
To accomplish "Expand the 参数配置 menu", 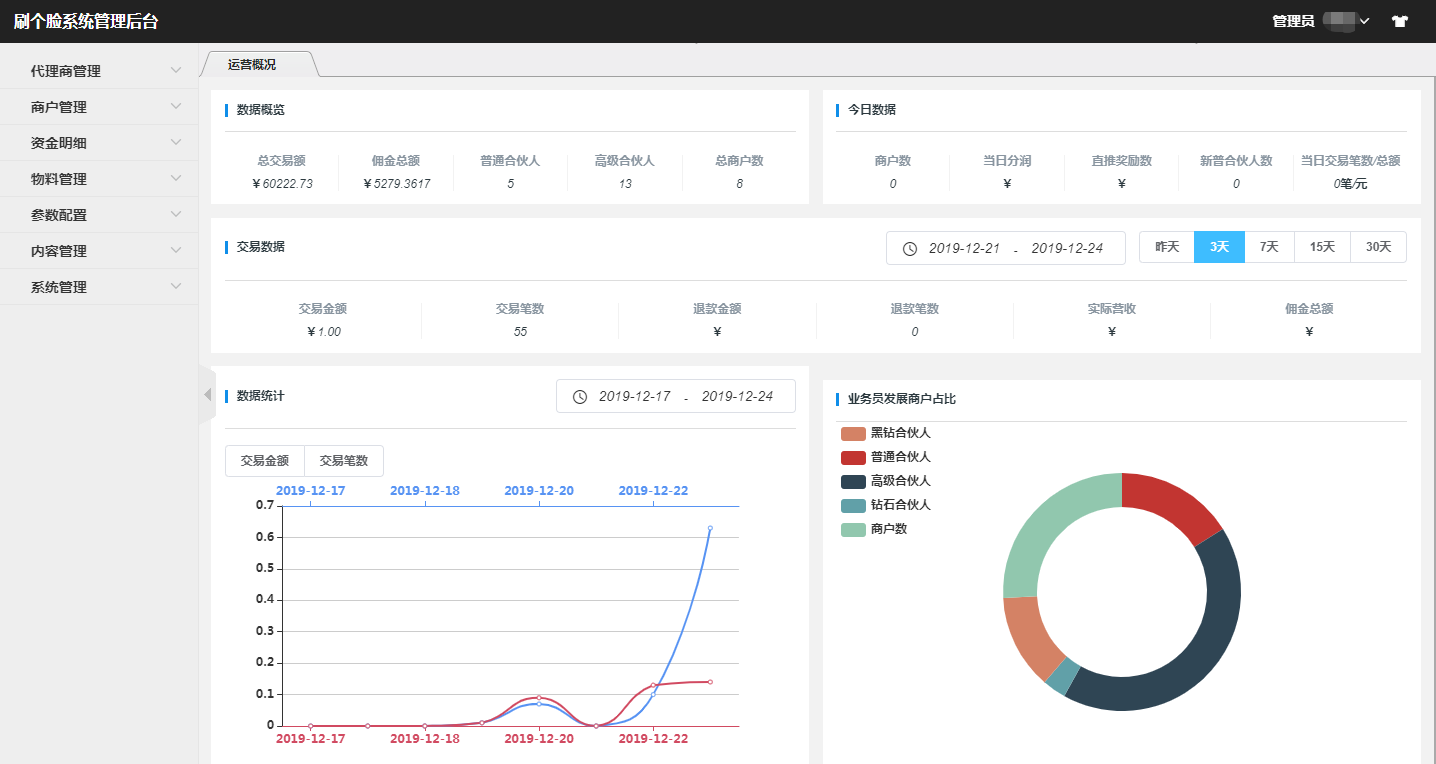I will tap(99, 215).
